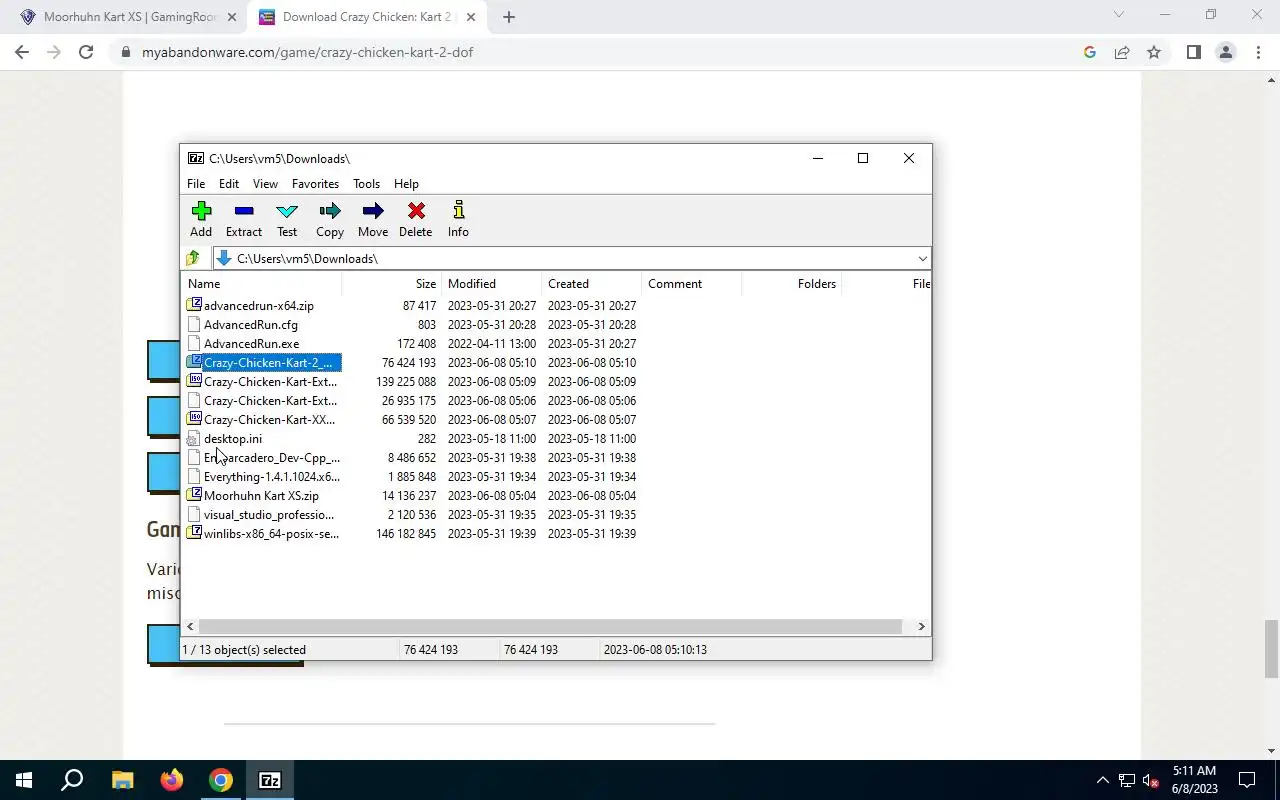Click the share page icon in Chrome
The height and width of the screenshot is (800, 1280).
coord(1122,52)
